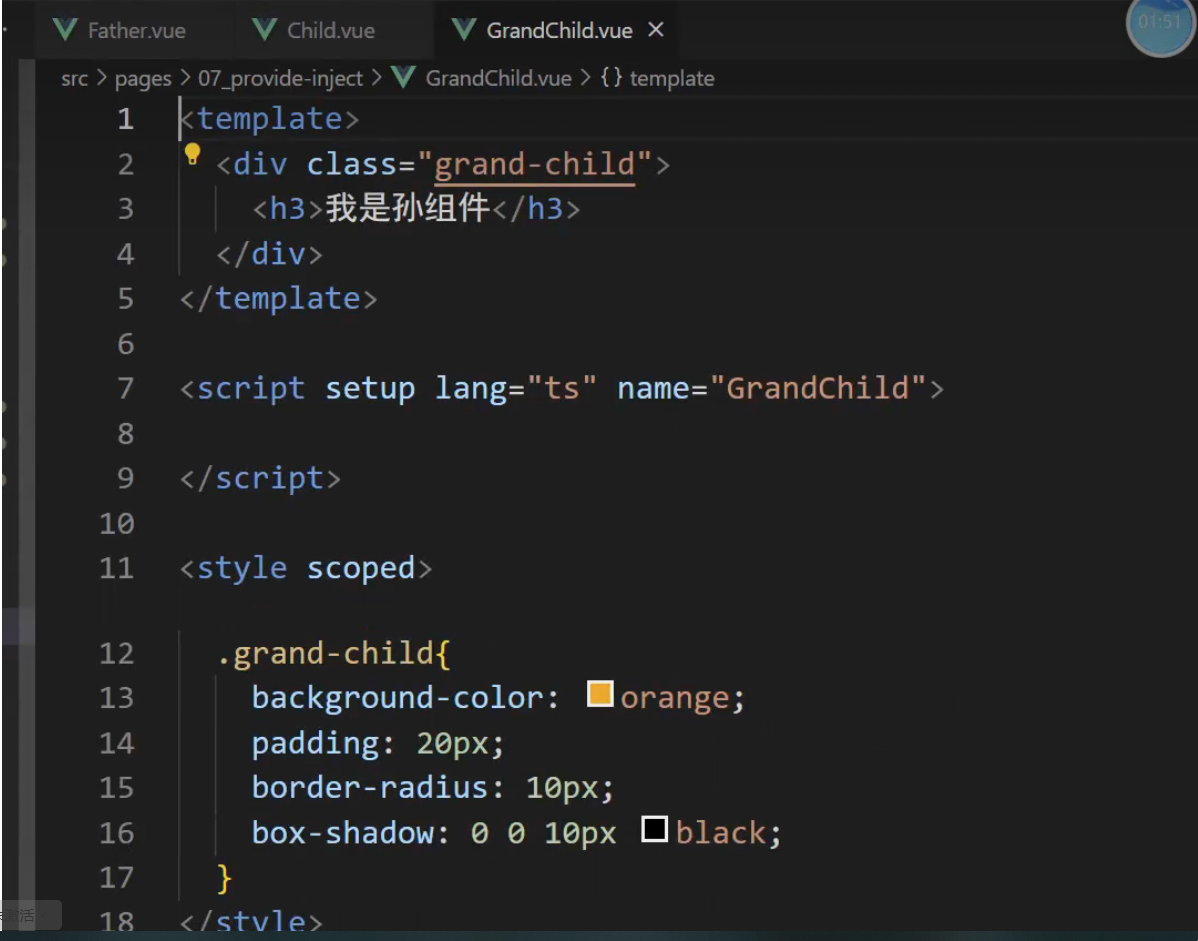The image size is (1198, 941).
Task: Open the template symbol breadcrumb
Action: [672, 79]
